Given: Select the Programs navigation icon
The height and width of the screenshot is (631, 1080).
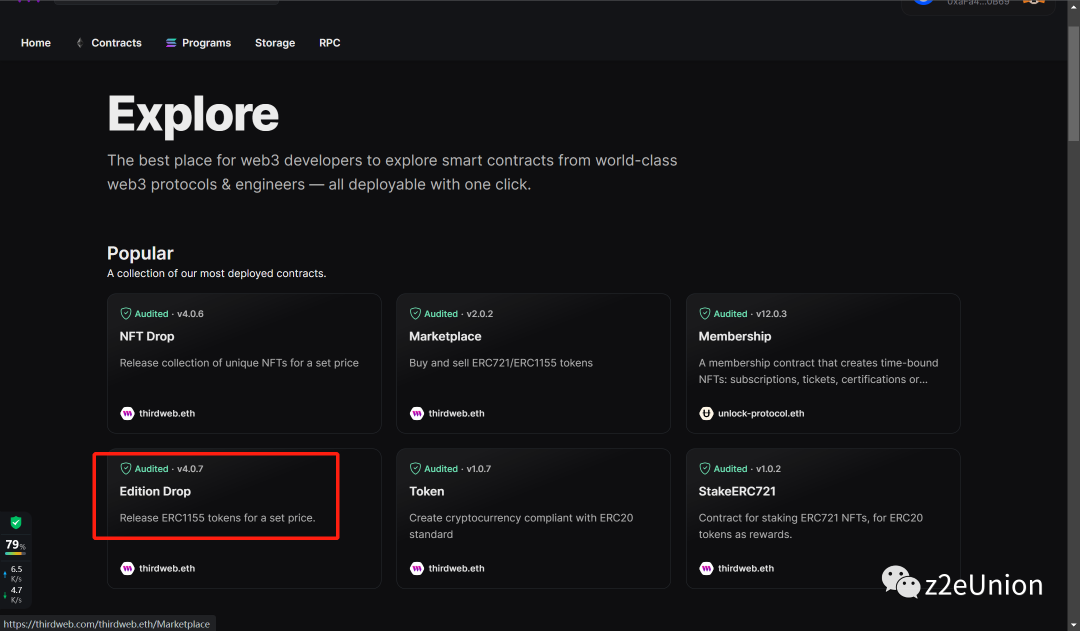Looking at the screenshot, I should coord(170,42).
